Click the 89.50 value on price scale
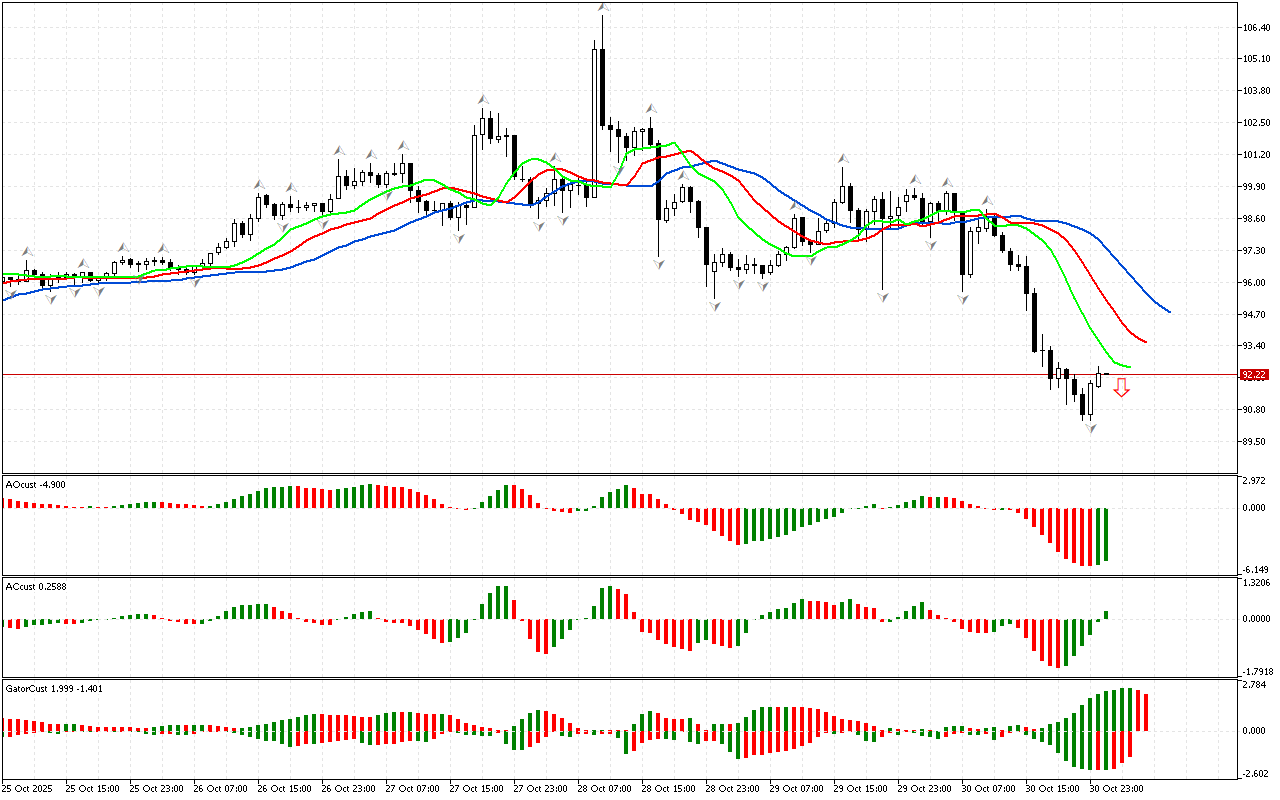 (1255, 442)
